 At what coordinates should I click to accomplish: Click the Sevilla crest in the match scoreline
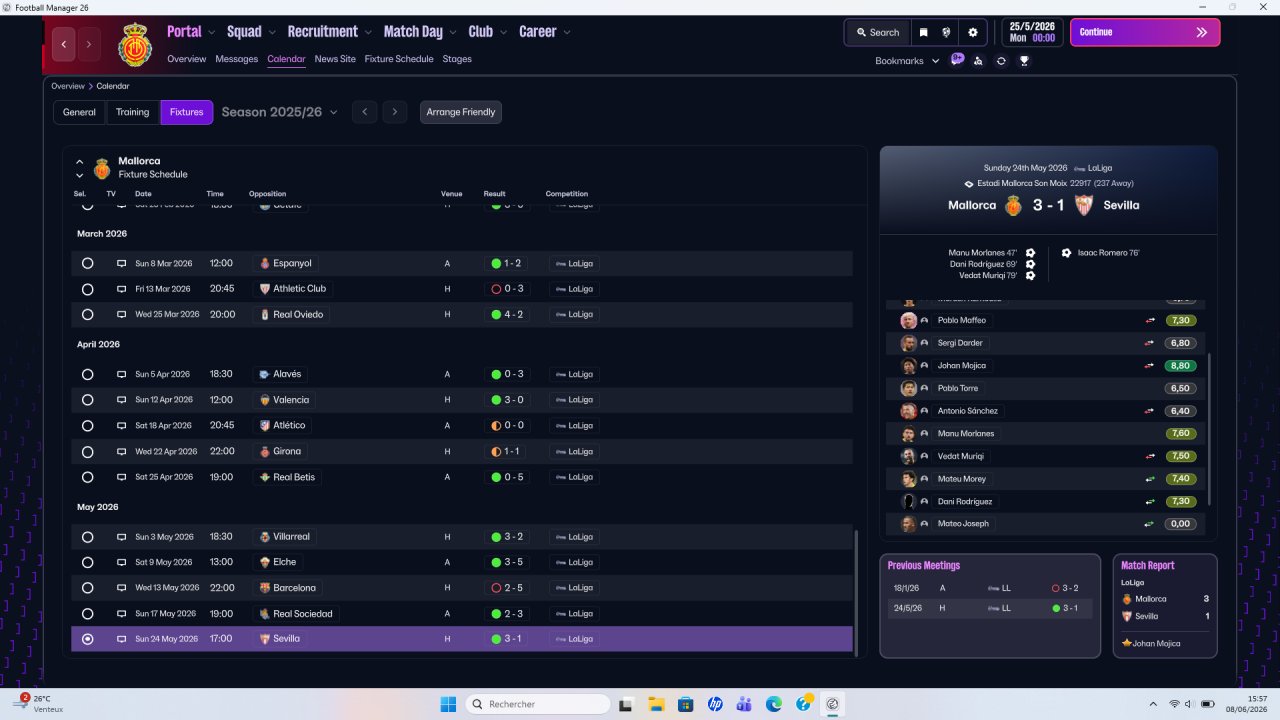click(1083, 205)
